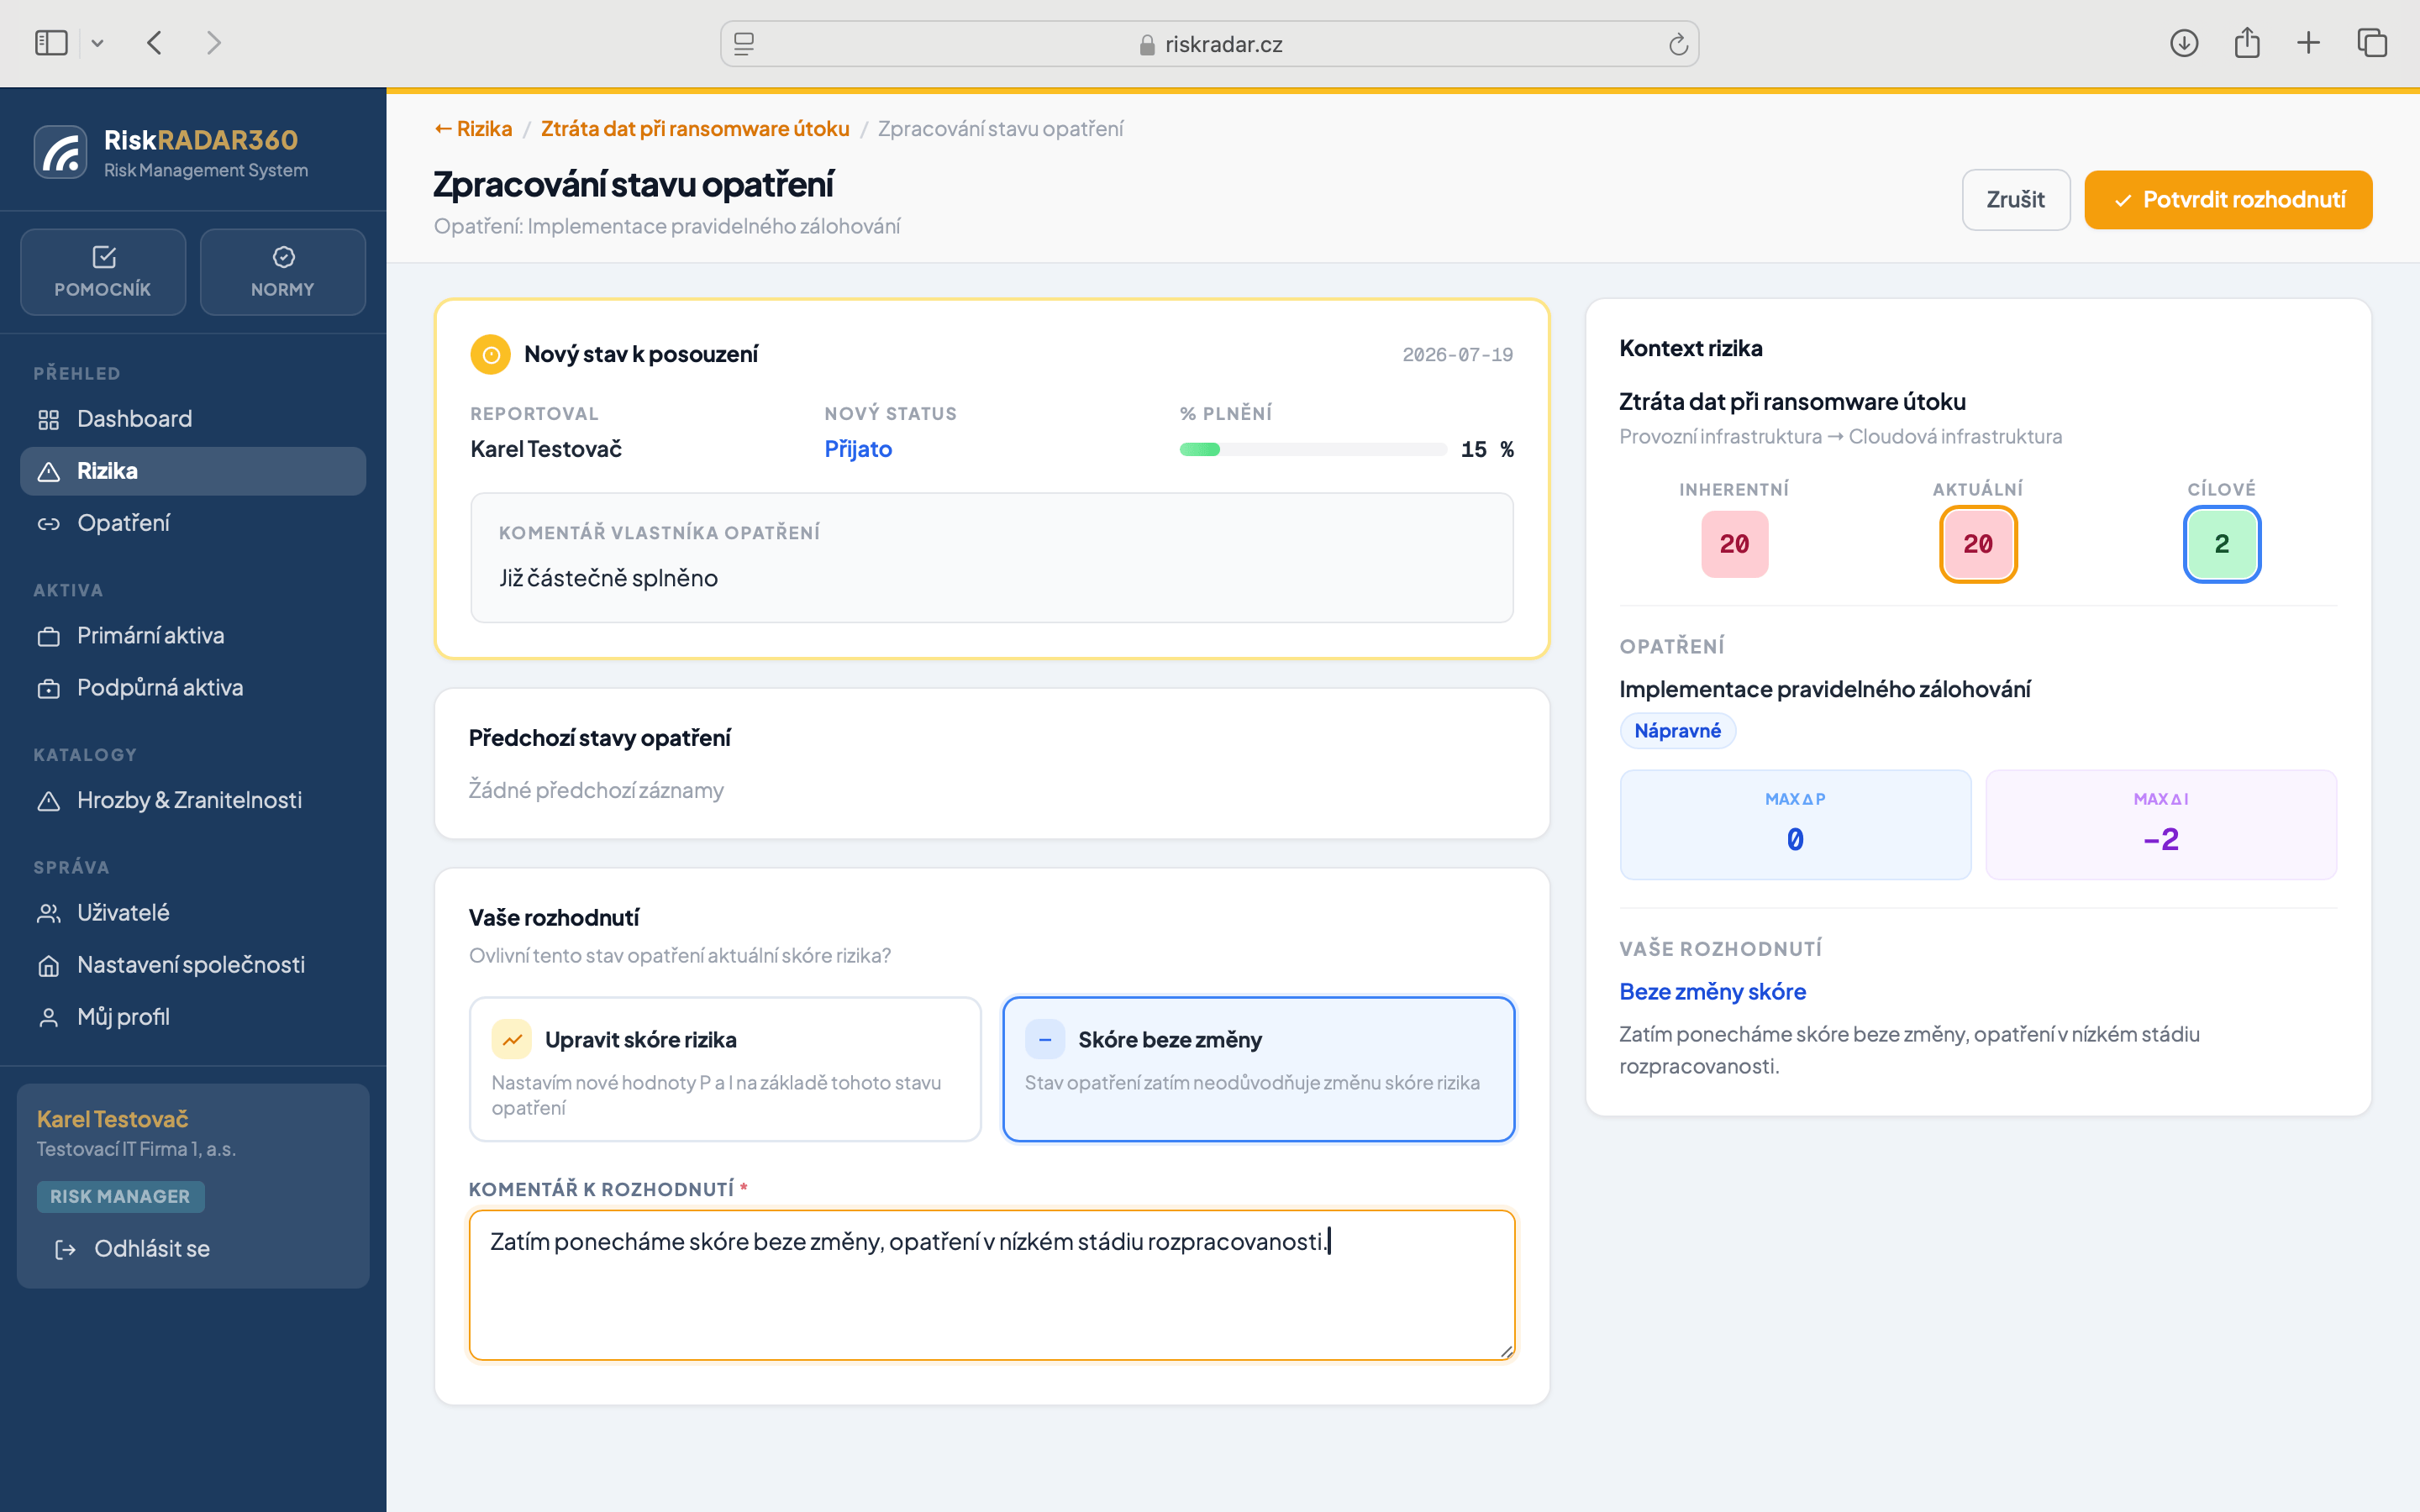Open the Pomocník panel button
The width and height of the screenshot is (2420, 1512).
tap(103, 272)
